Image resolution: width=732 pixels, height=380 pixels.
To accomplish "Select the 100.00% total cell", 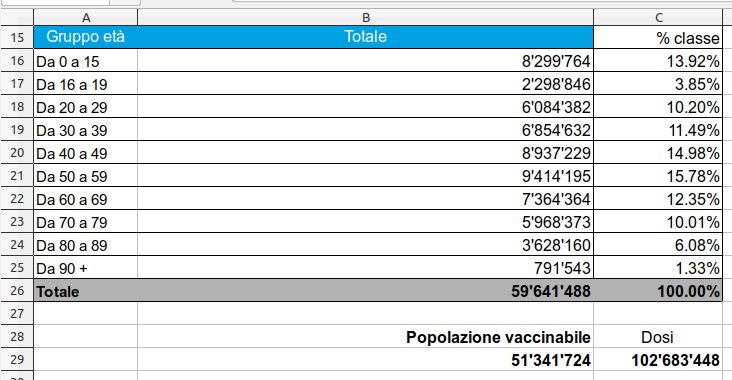I will [658, 290].
